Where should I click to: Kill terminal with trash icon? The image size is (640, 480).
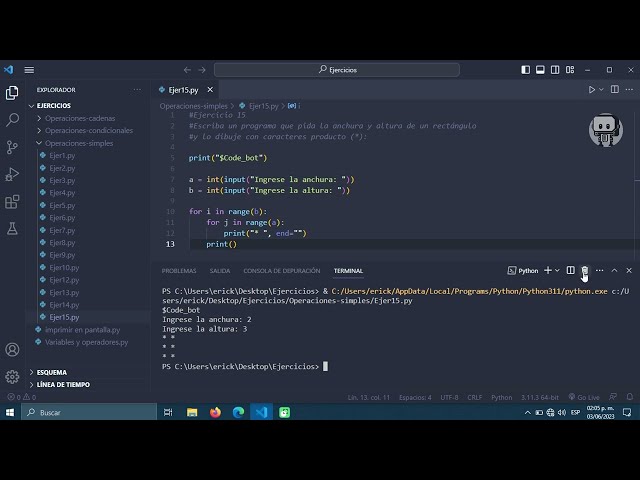585,270
